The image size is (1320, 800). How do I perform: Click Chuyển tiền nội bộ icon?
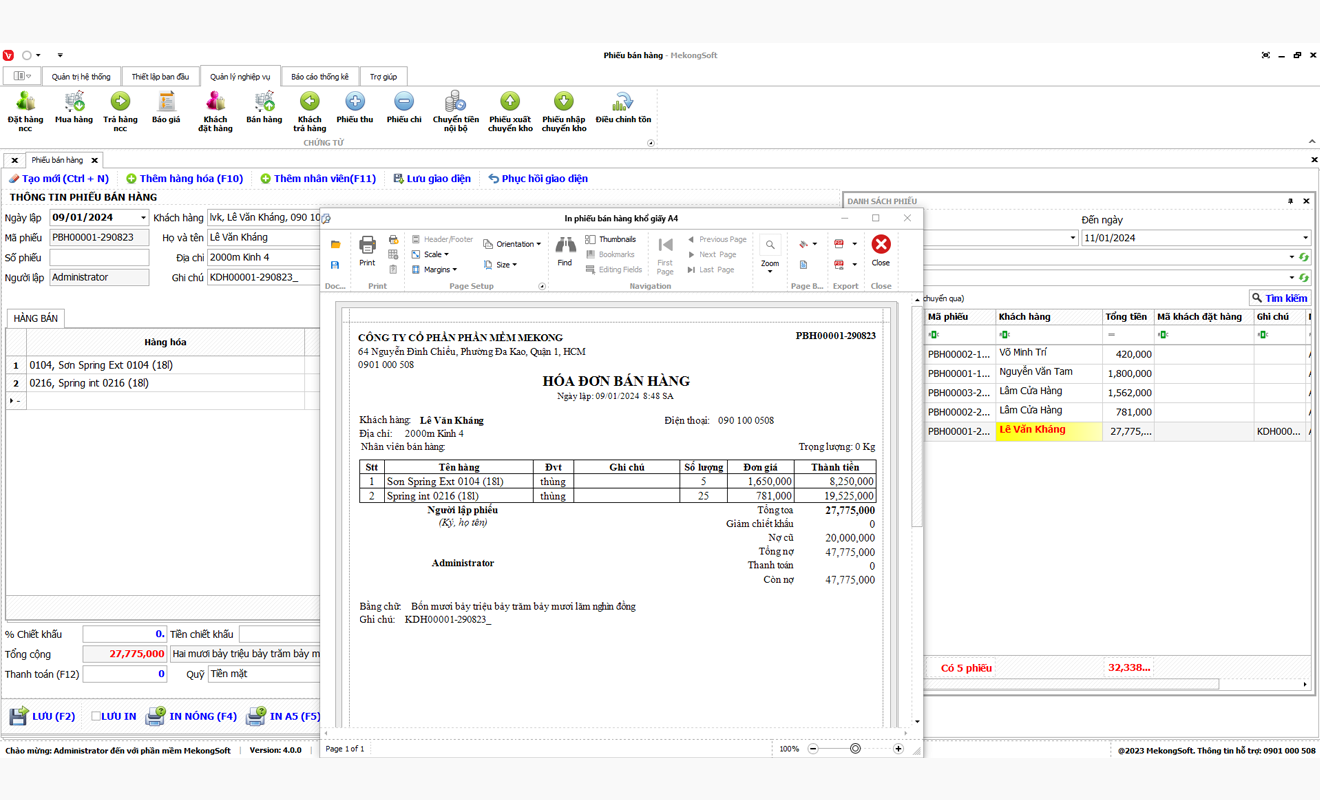[x=455, y=110]
